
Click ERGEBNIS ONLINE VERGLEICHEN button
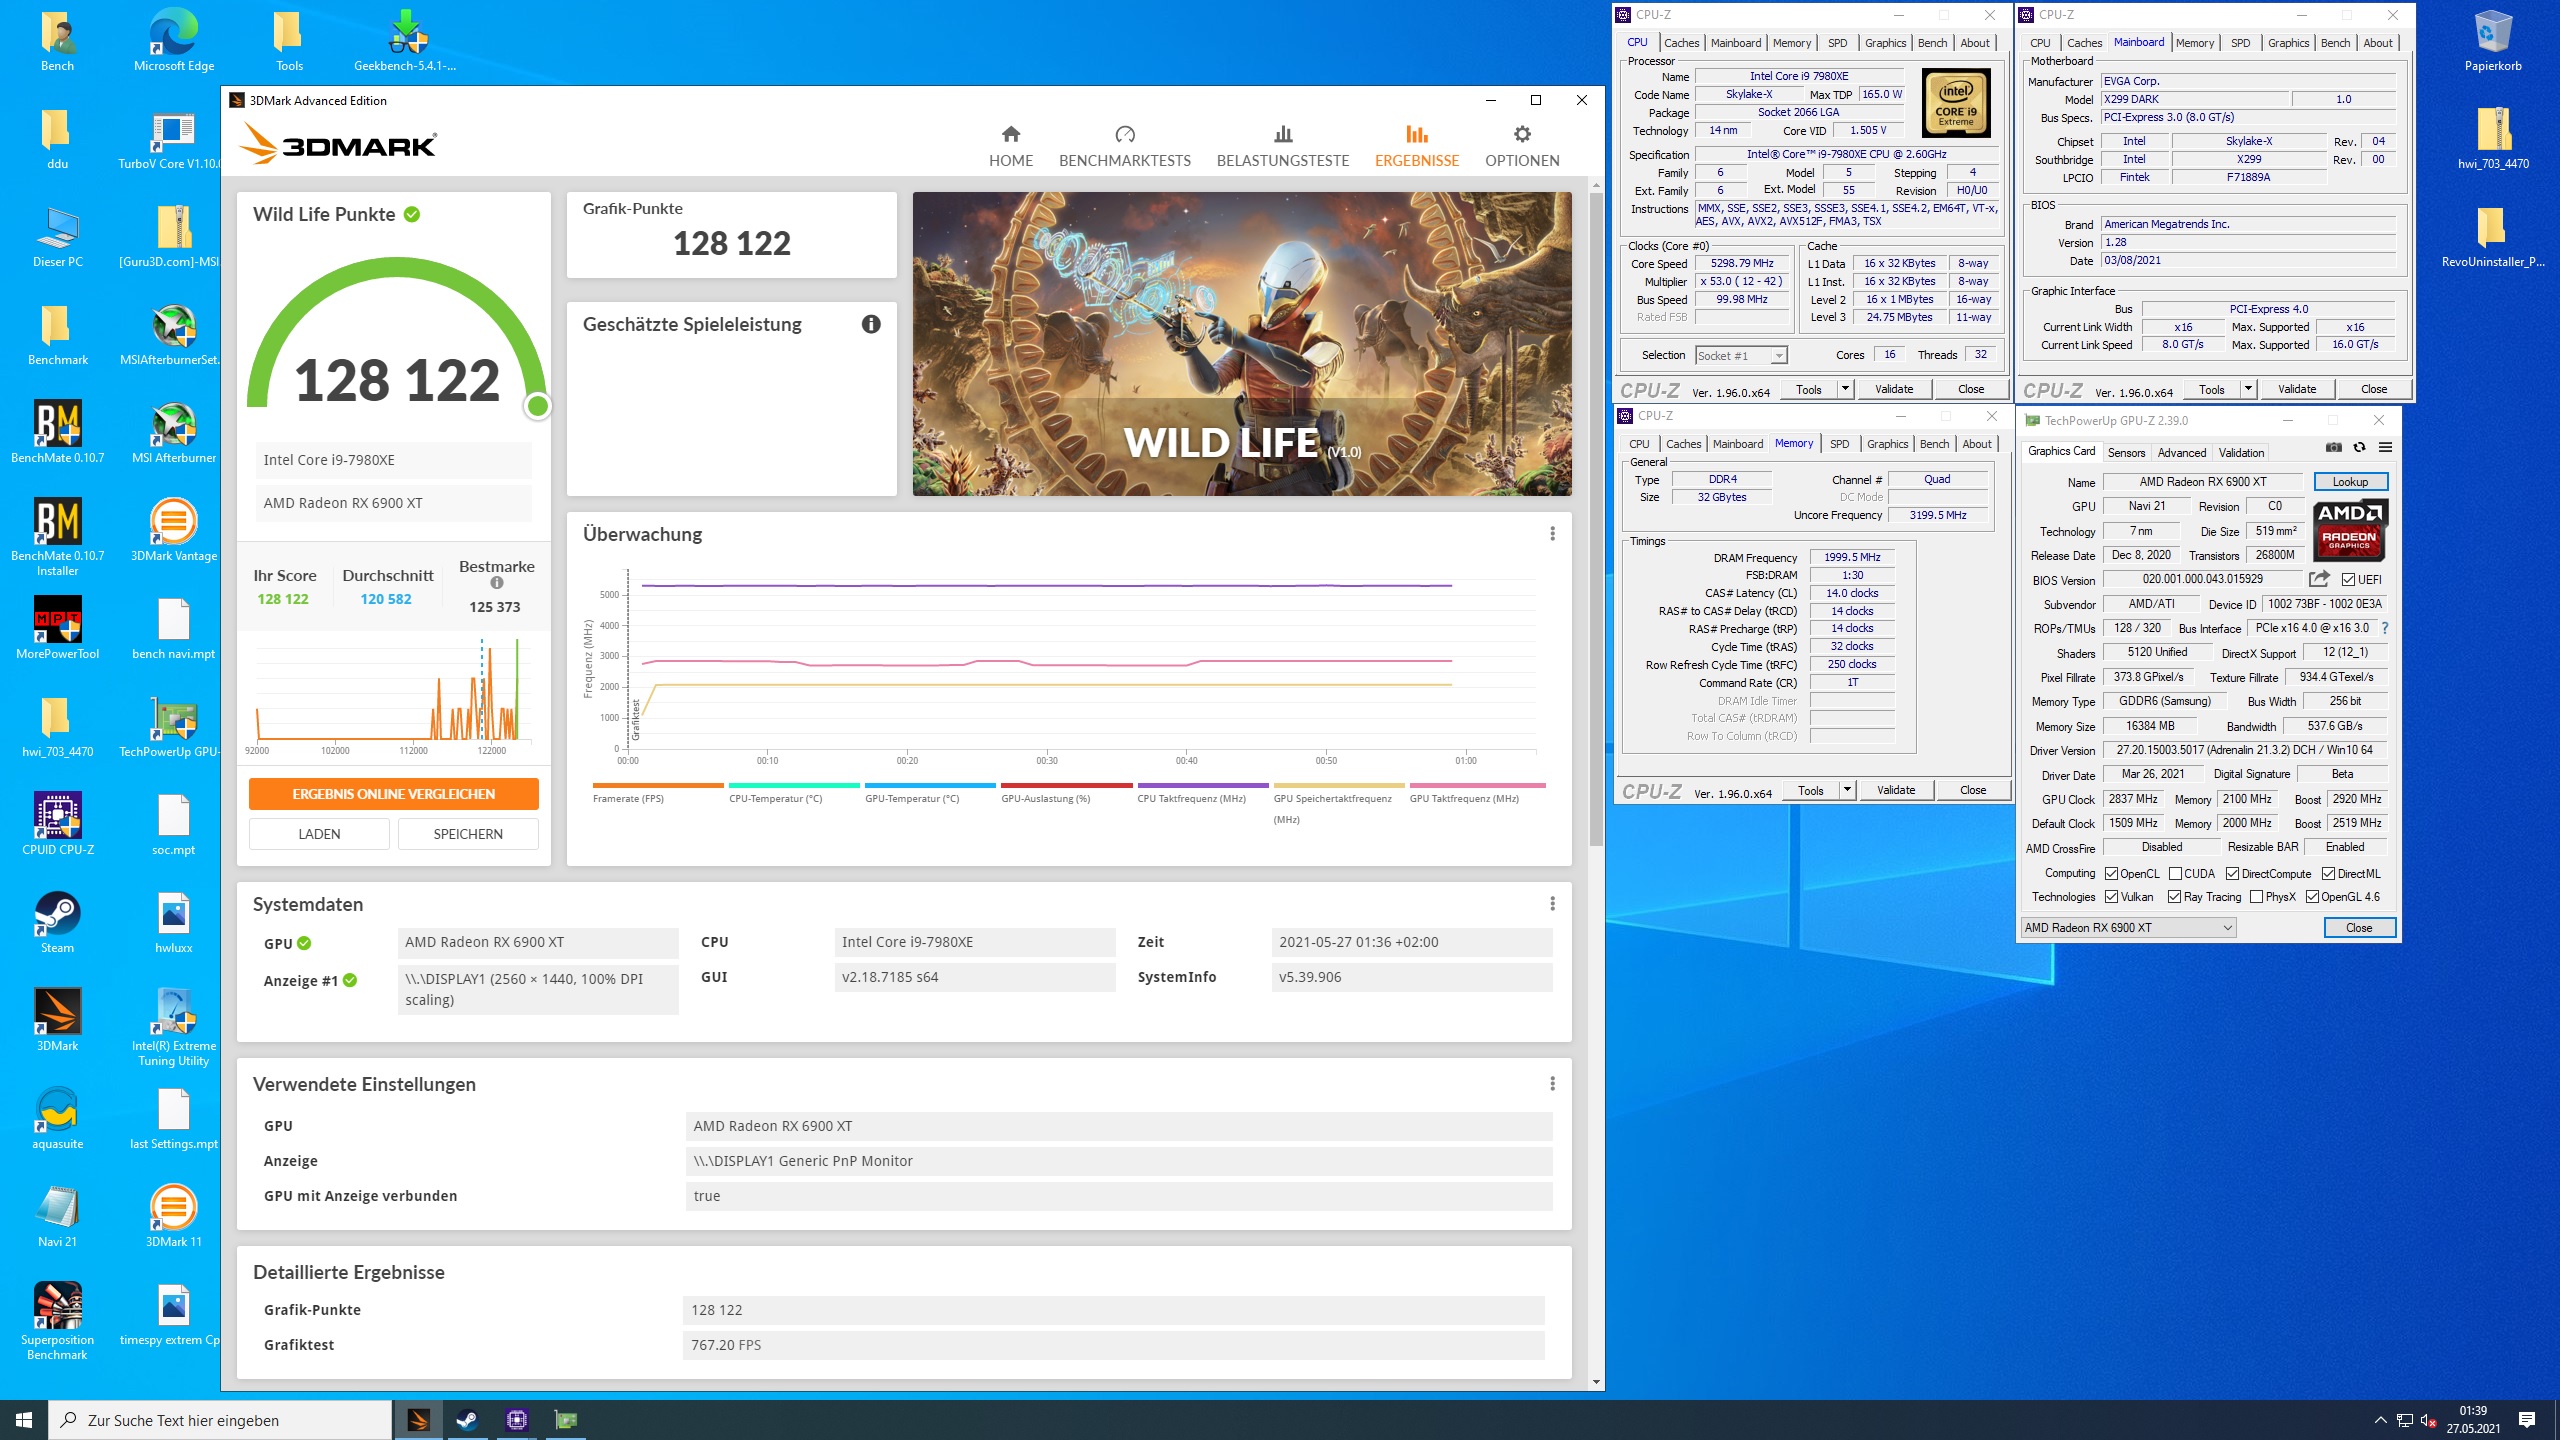click(393, 794)
